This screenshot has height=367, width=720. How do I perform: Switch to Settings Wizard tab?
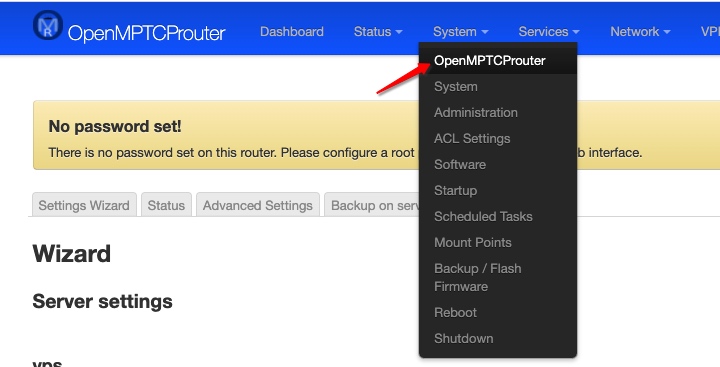[84, 205]
